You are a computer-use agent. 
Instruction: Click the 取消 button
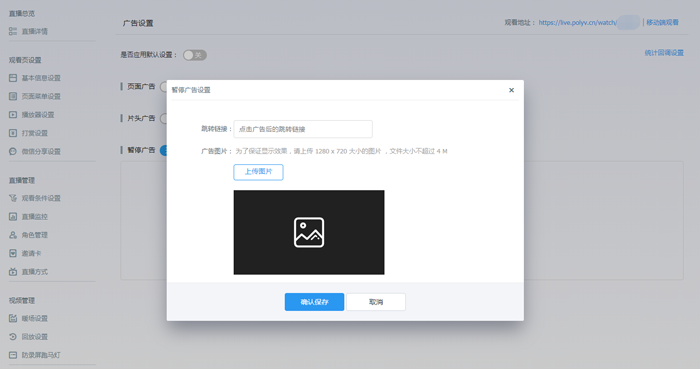(x=376, y=302)
